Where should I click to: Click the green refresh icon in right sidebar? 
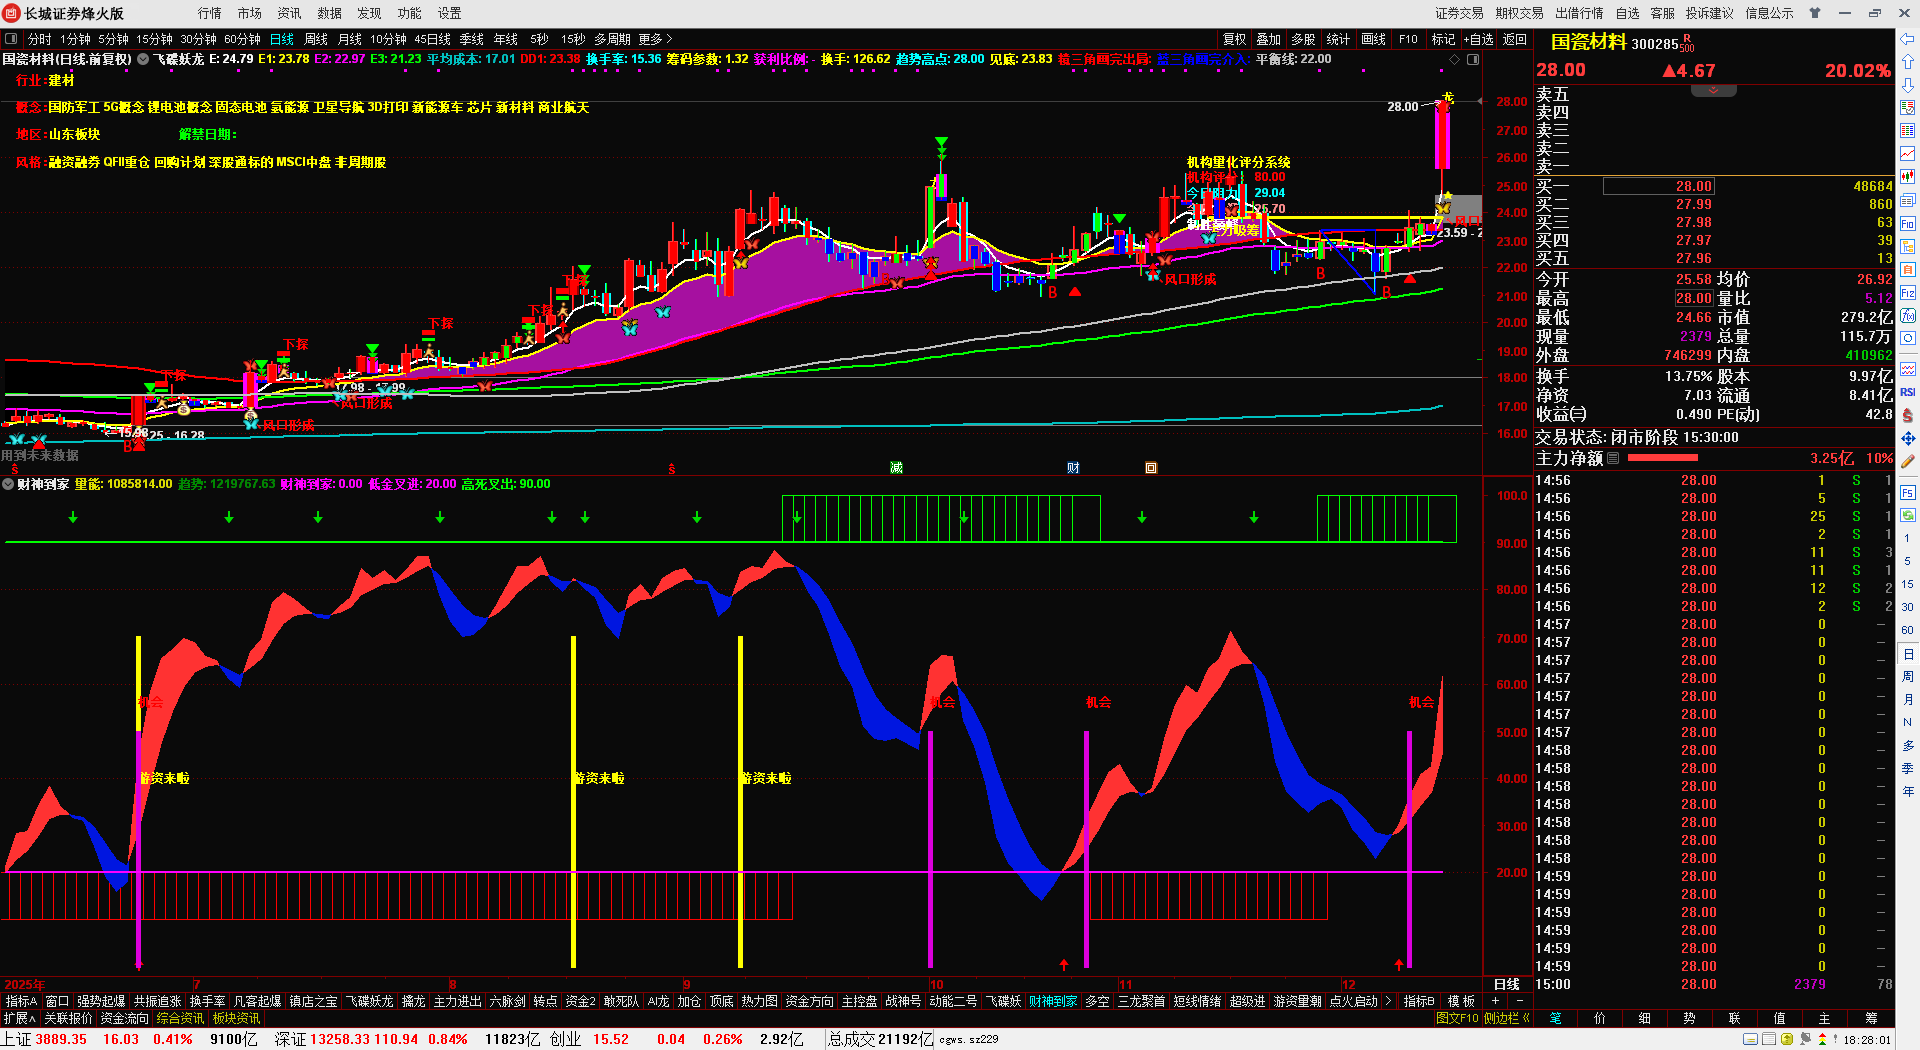(1907, 515)
